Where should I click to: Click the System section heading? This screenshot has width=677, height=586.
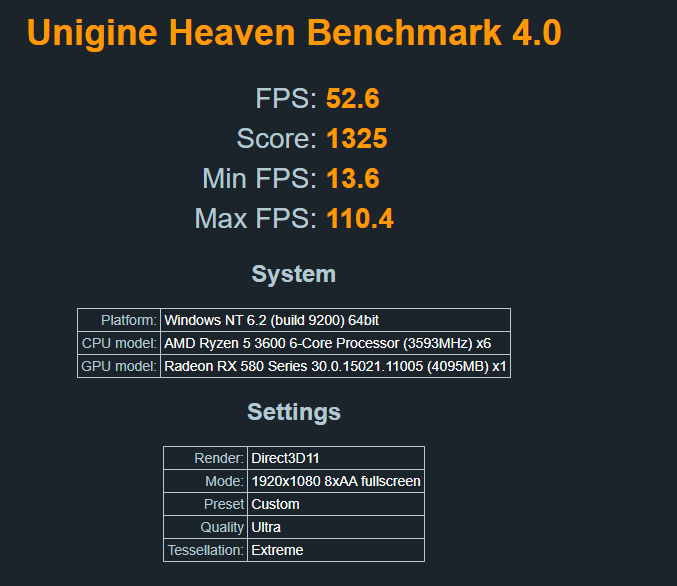pos(294,274)
